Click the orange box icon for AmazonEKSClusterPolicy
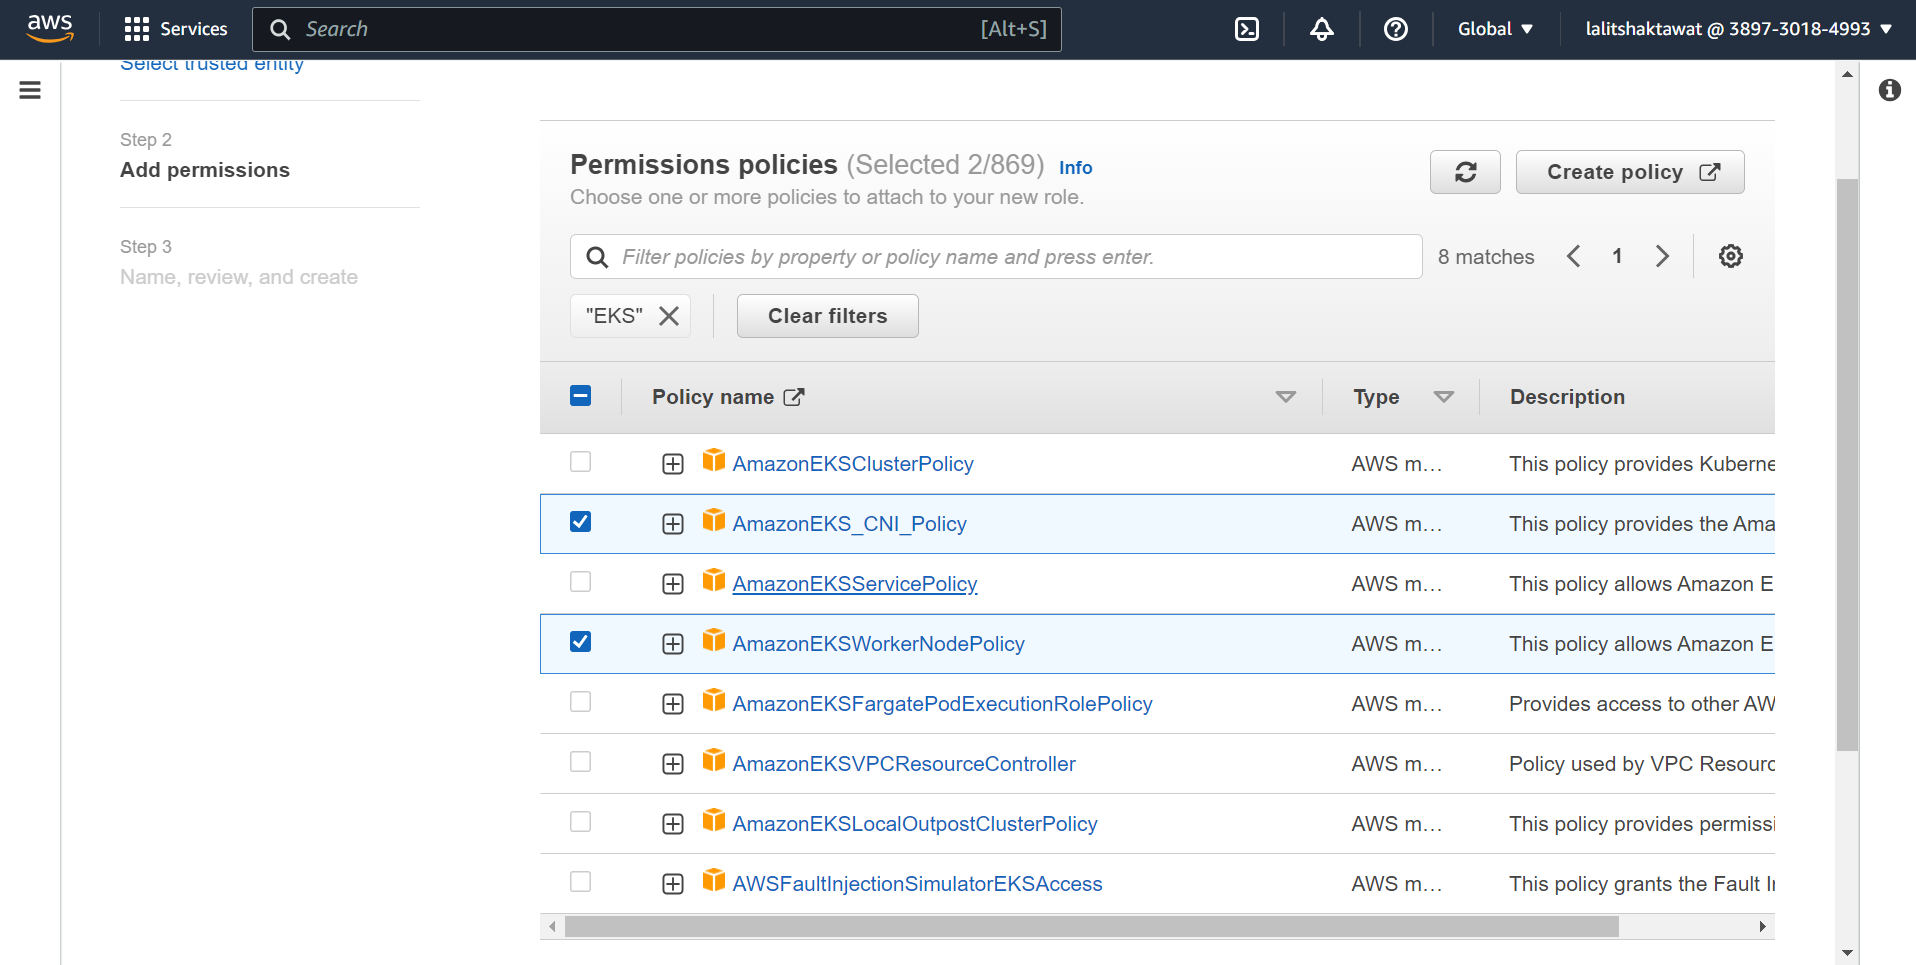The height and width of the screenshot is (965, 1916). pyautogui.click(x=714, y=460)
